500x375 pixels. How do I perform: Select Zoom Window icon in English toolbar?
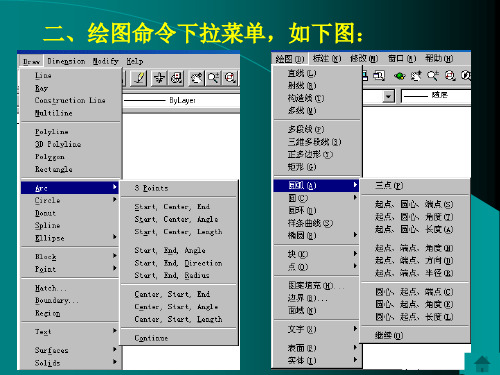230,78
